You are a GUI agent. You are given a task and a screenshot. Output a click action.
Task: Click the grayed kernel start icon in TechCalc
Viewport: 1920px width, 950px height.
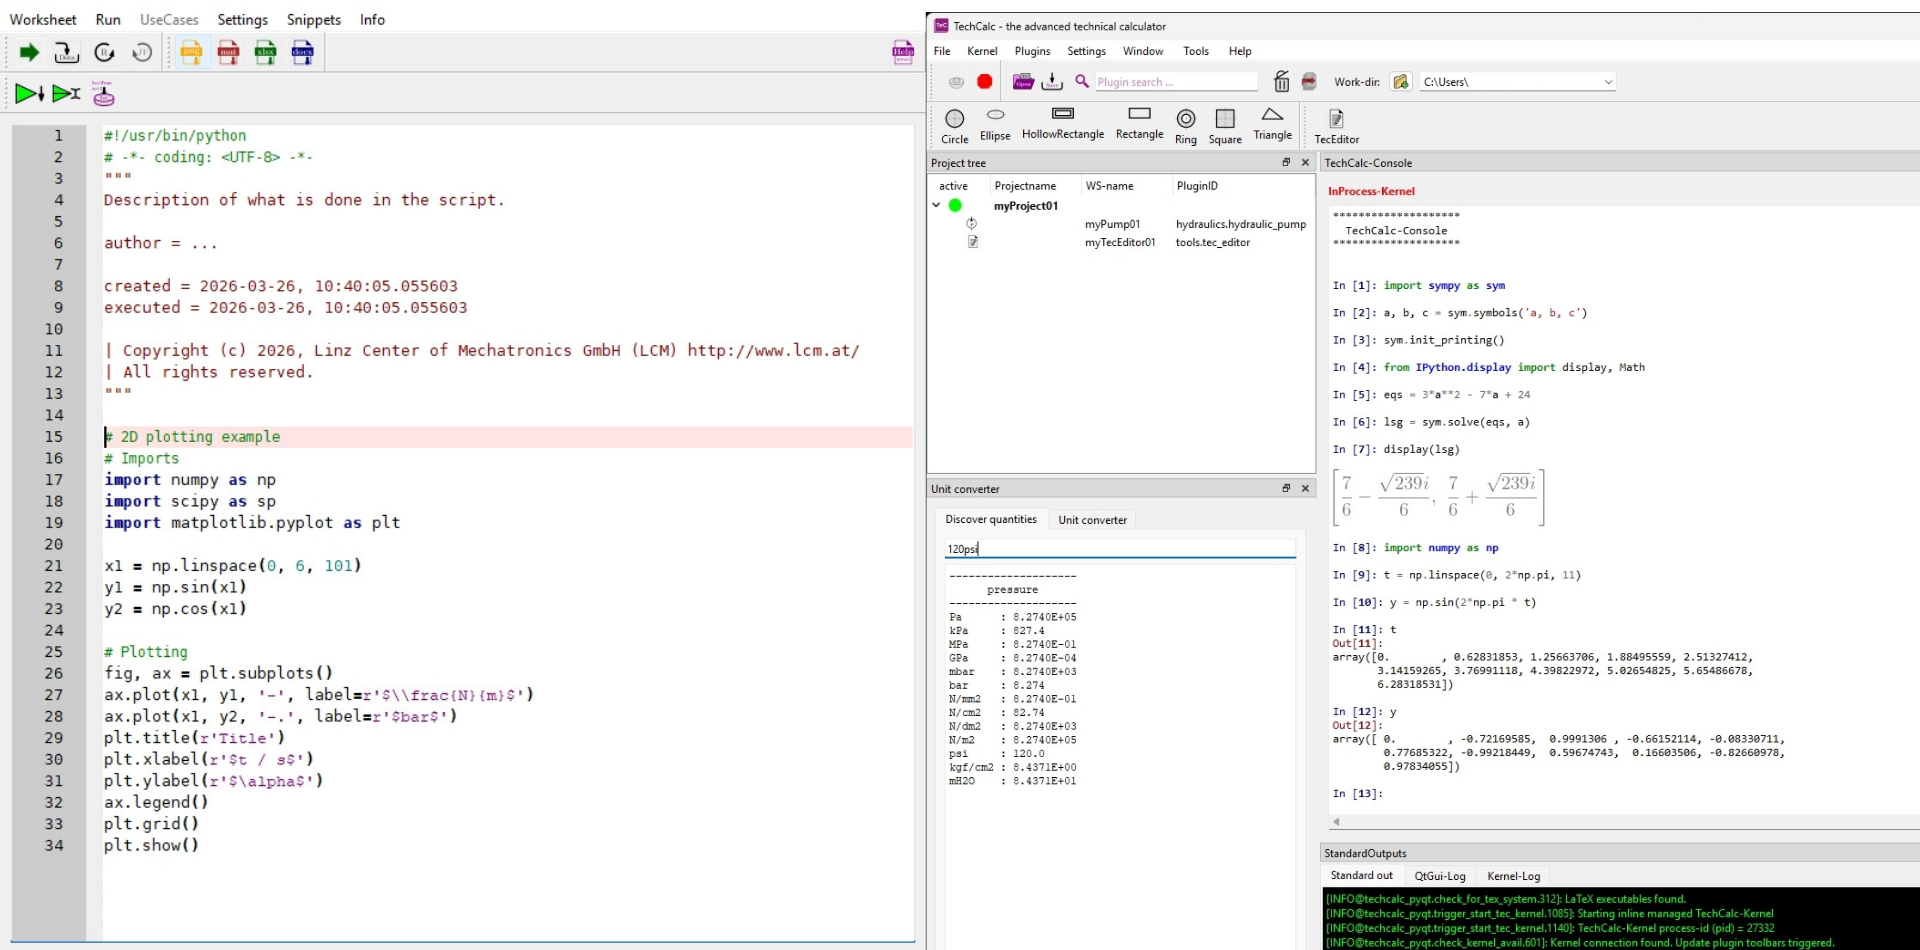tap(956, 82)
